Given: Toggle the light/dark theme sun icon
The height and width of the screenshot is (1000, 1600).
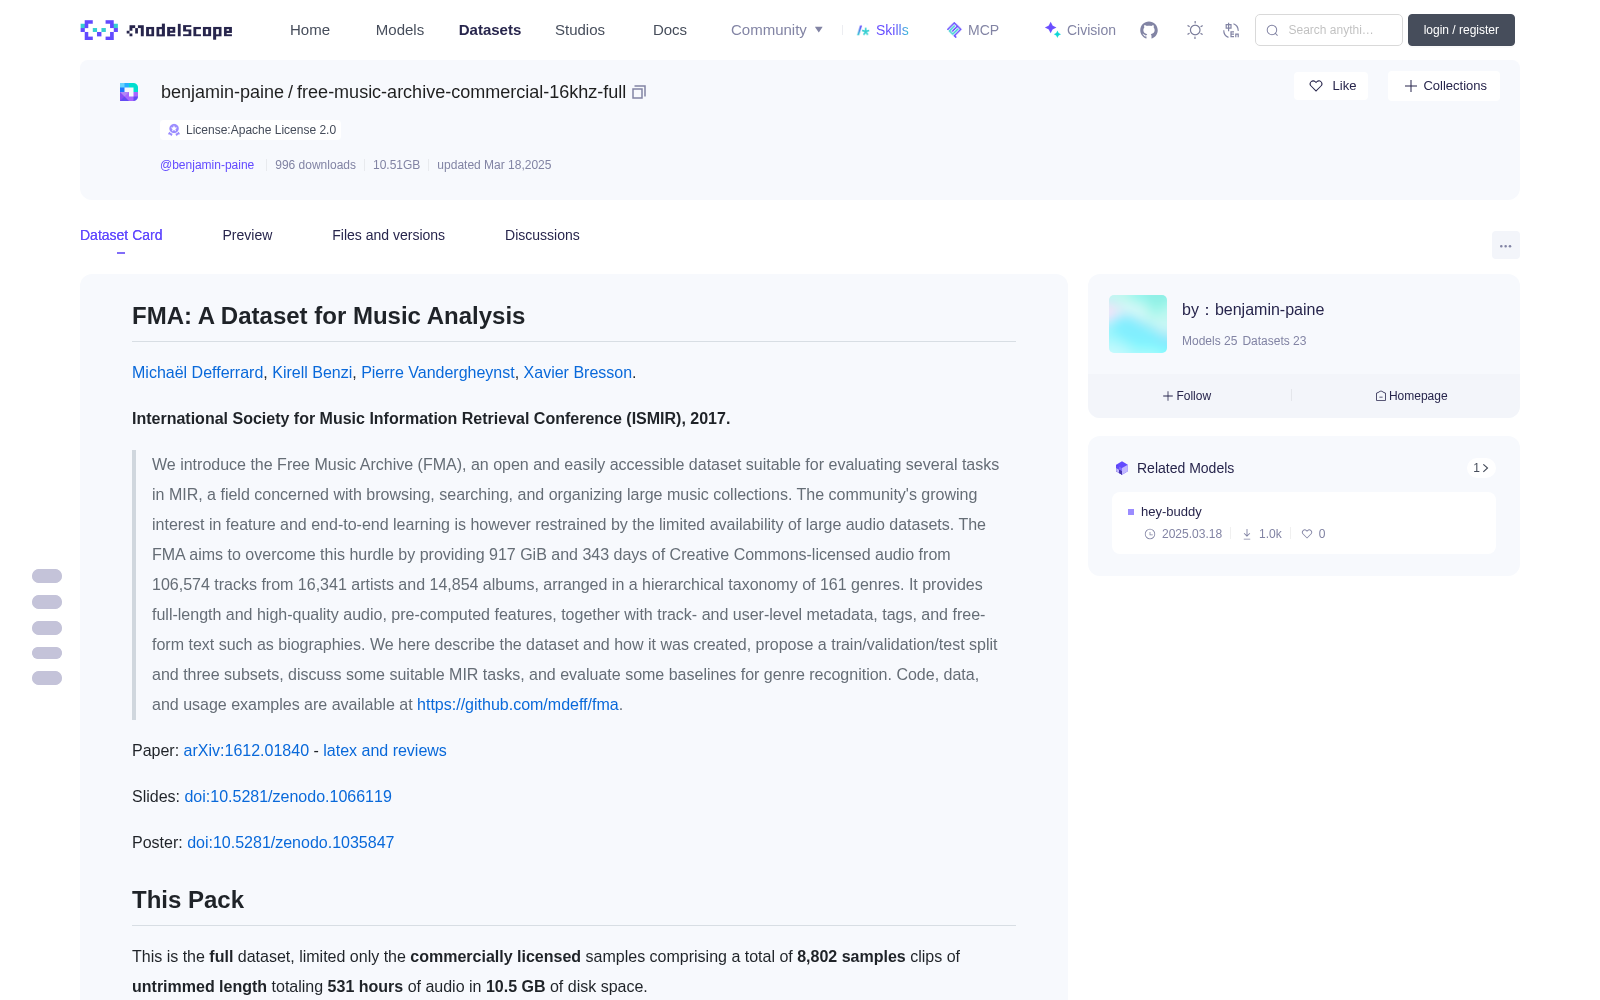Looking at the screenshot, I should tap(1195, 30).
